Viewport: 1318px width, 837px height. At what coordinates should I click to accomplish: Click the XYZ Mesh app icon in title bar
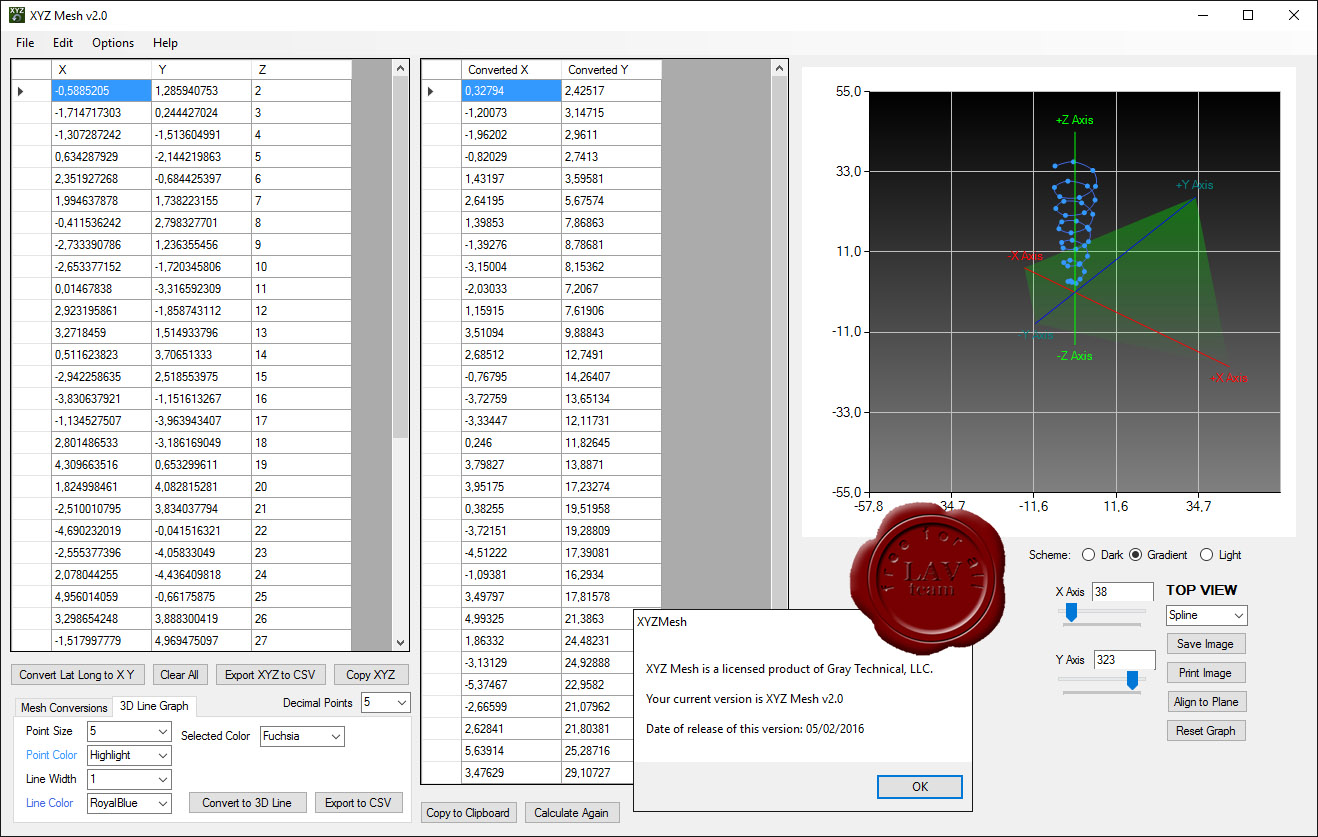pos(17,15)
